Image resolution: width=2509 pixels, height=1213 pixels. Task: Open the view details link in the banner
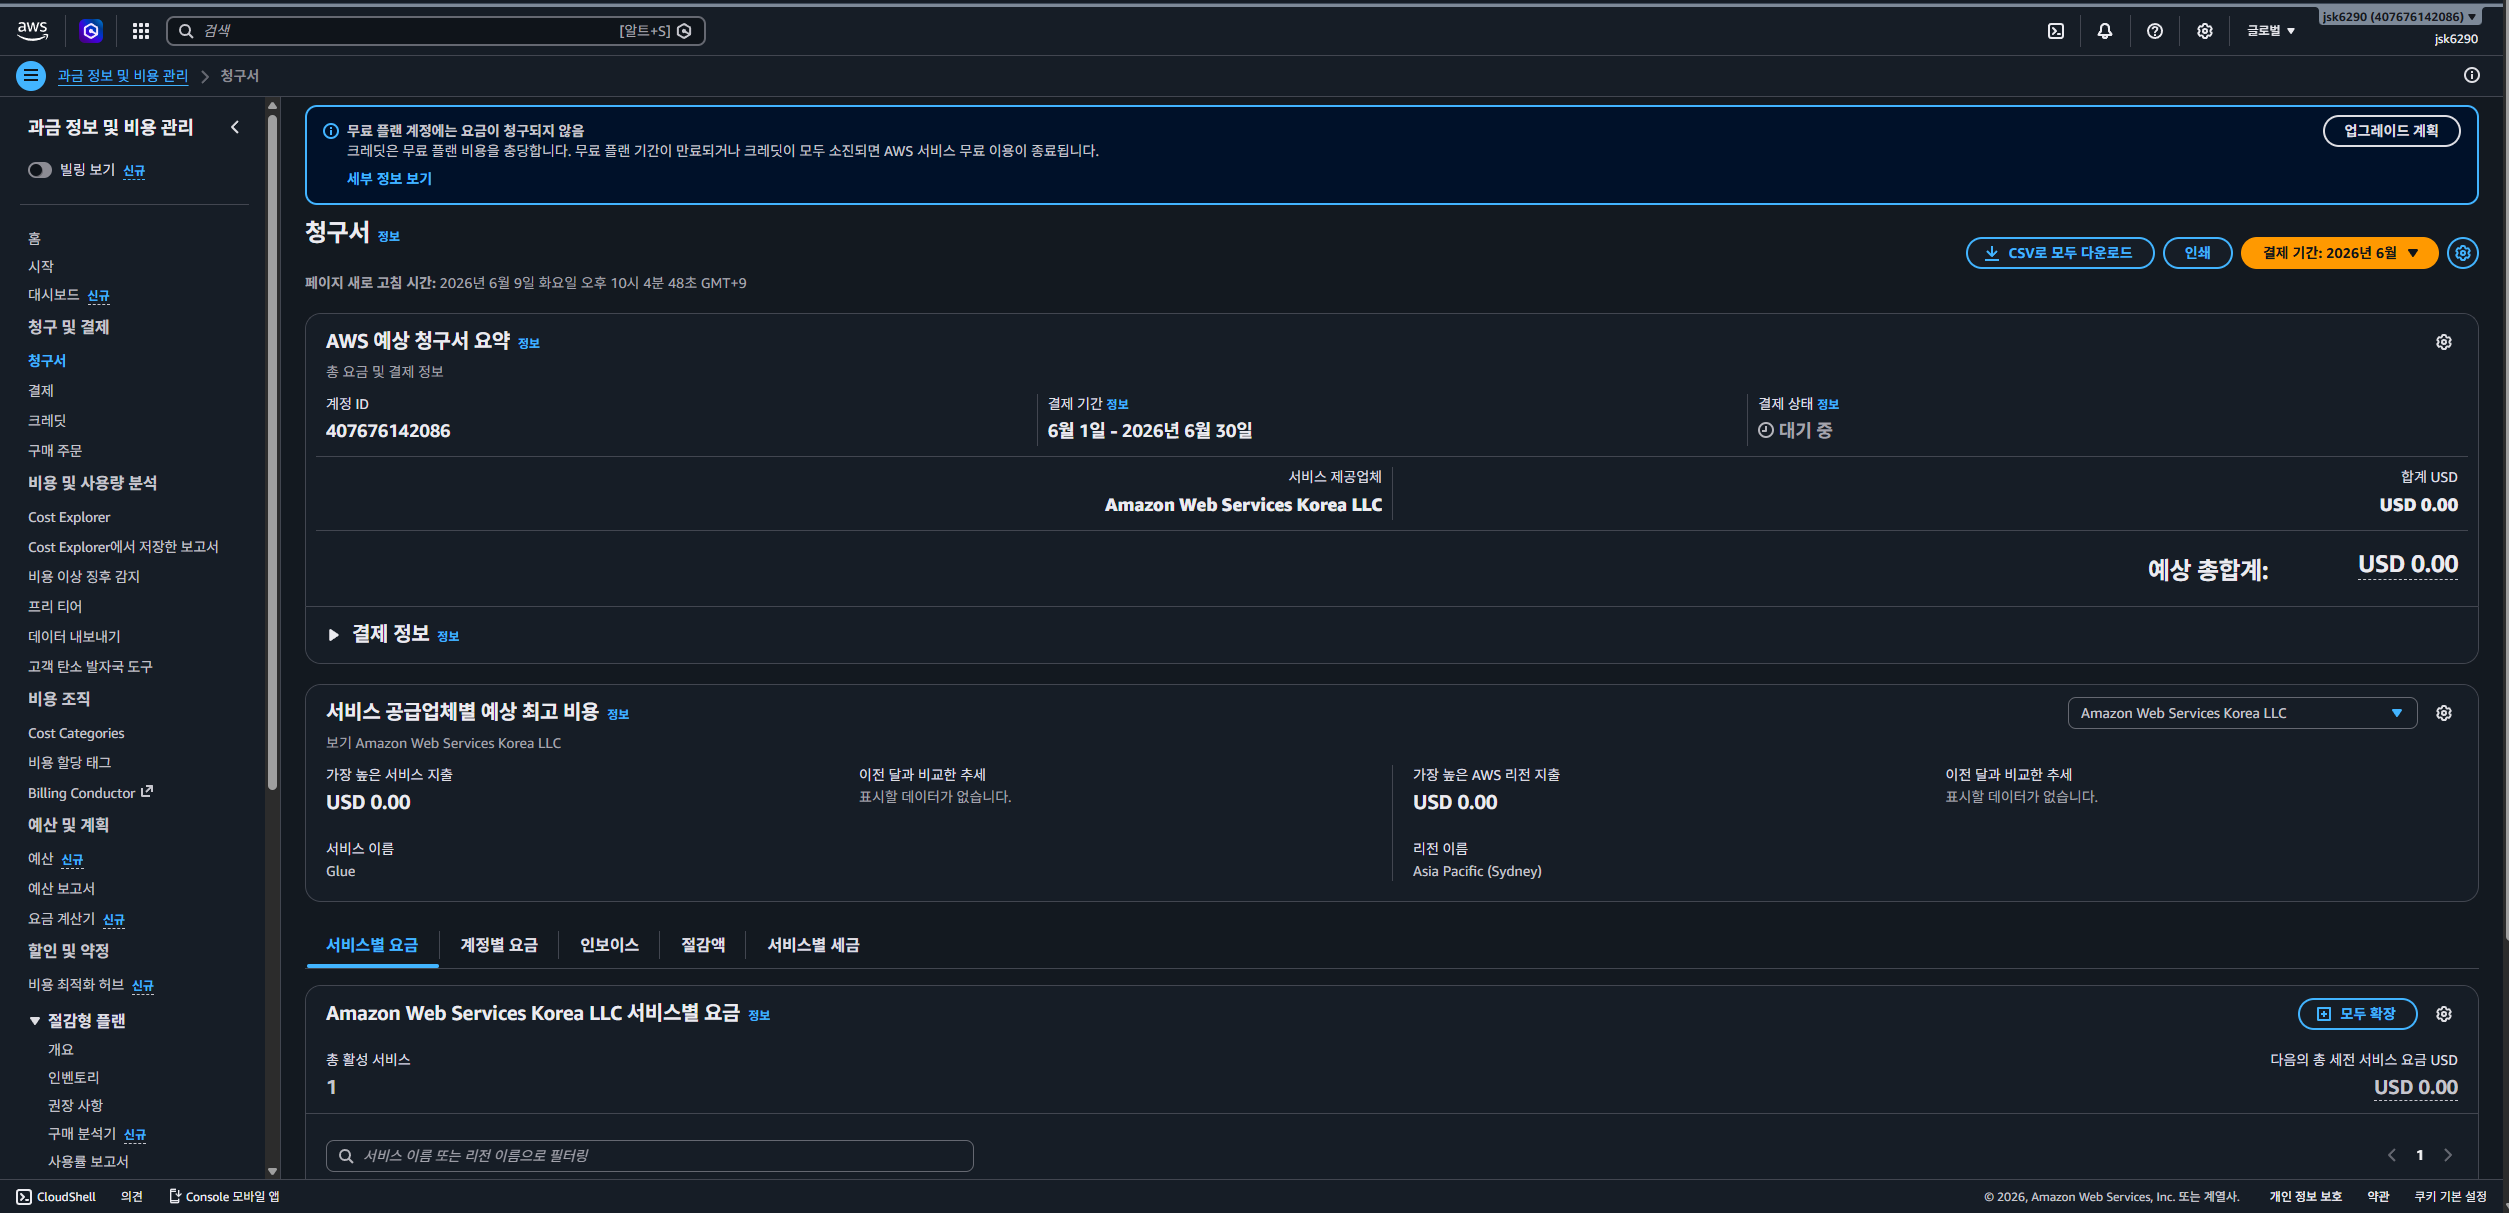(389, 178)
